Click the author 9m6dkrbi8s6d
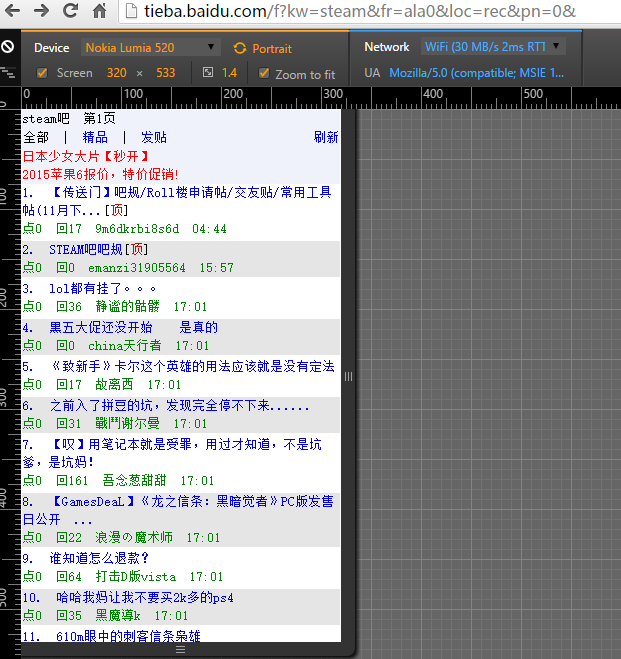The width and height of the screenshot is (621, 659). pyautogui.click(x=137, y=229)
